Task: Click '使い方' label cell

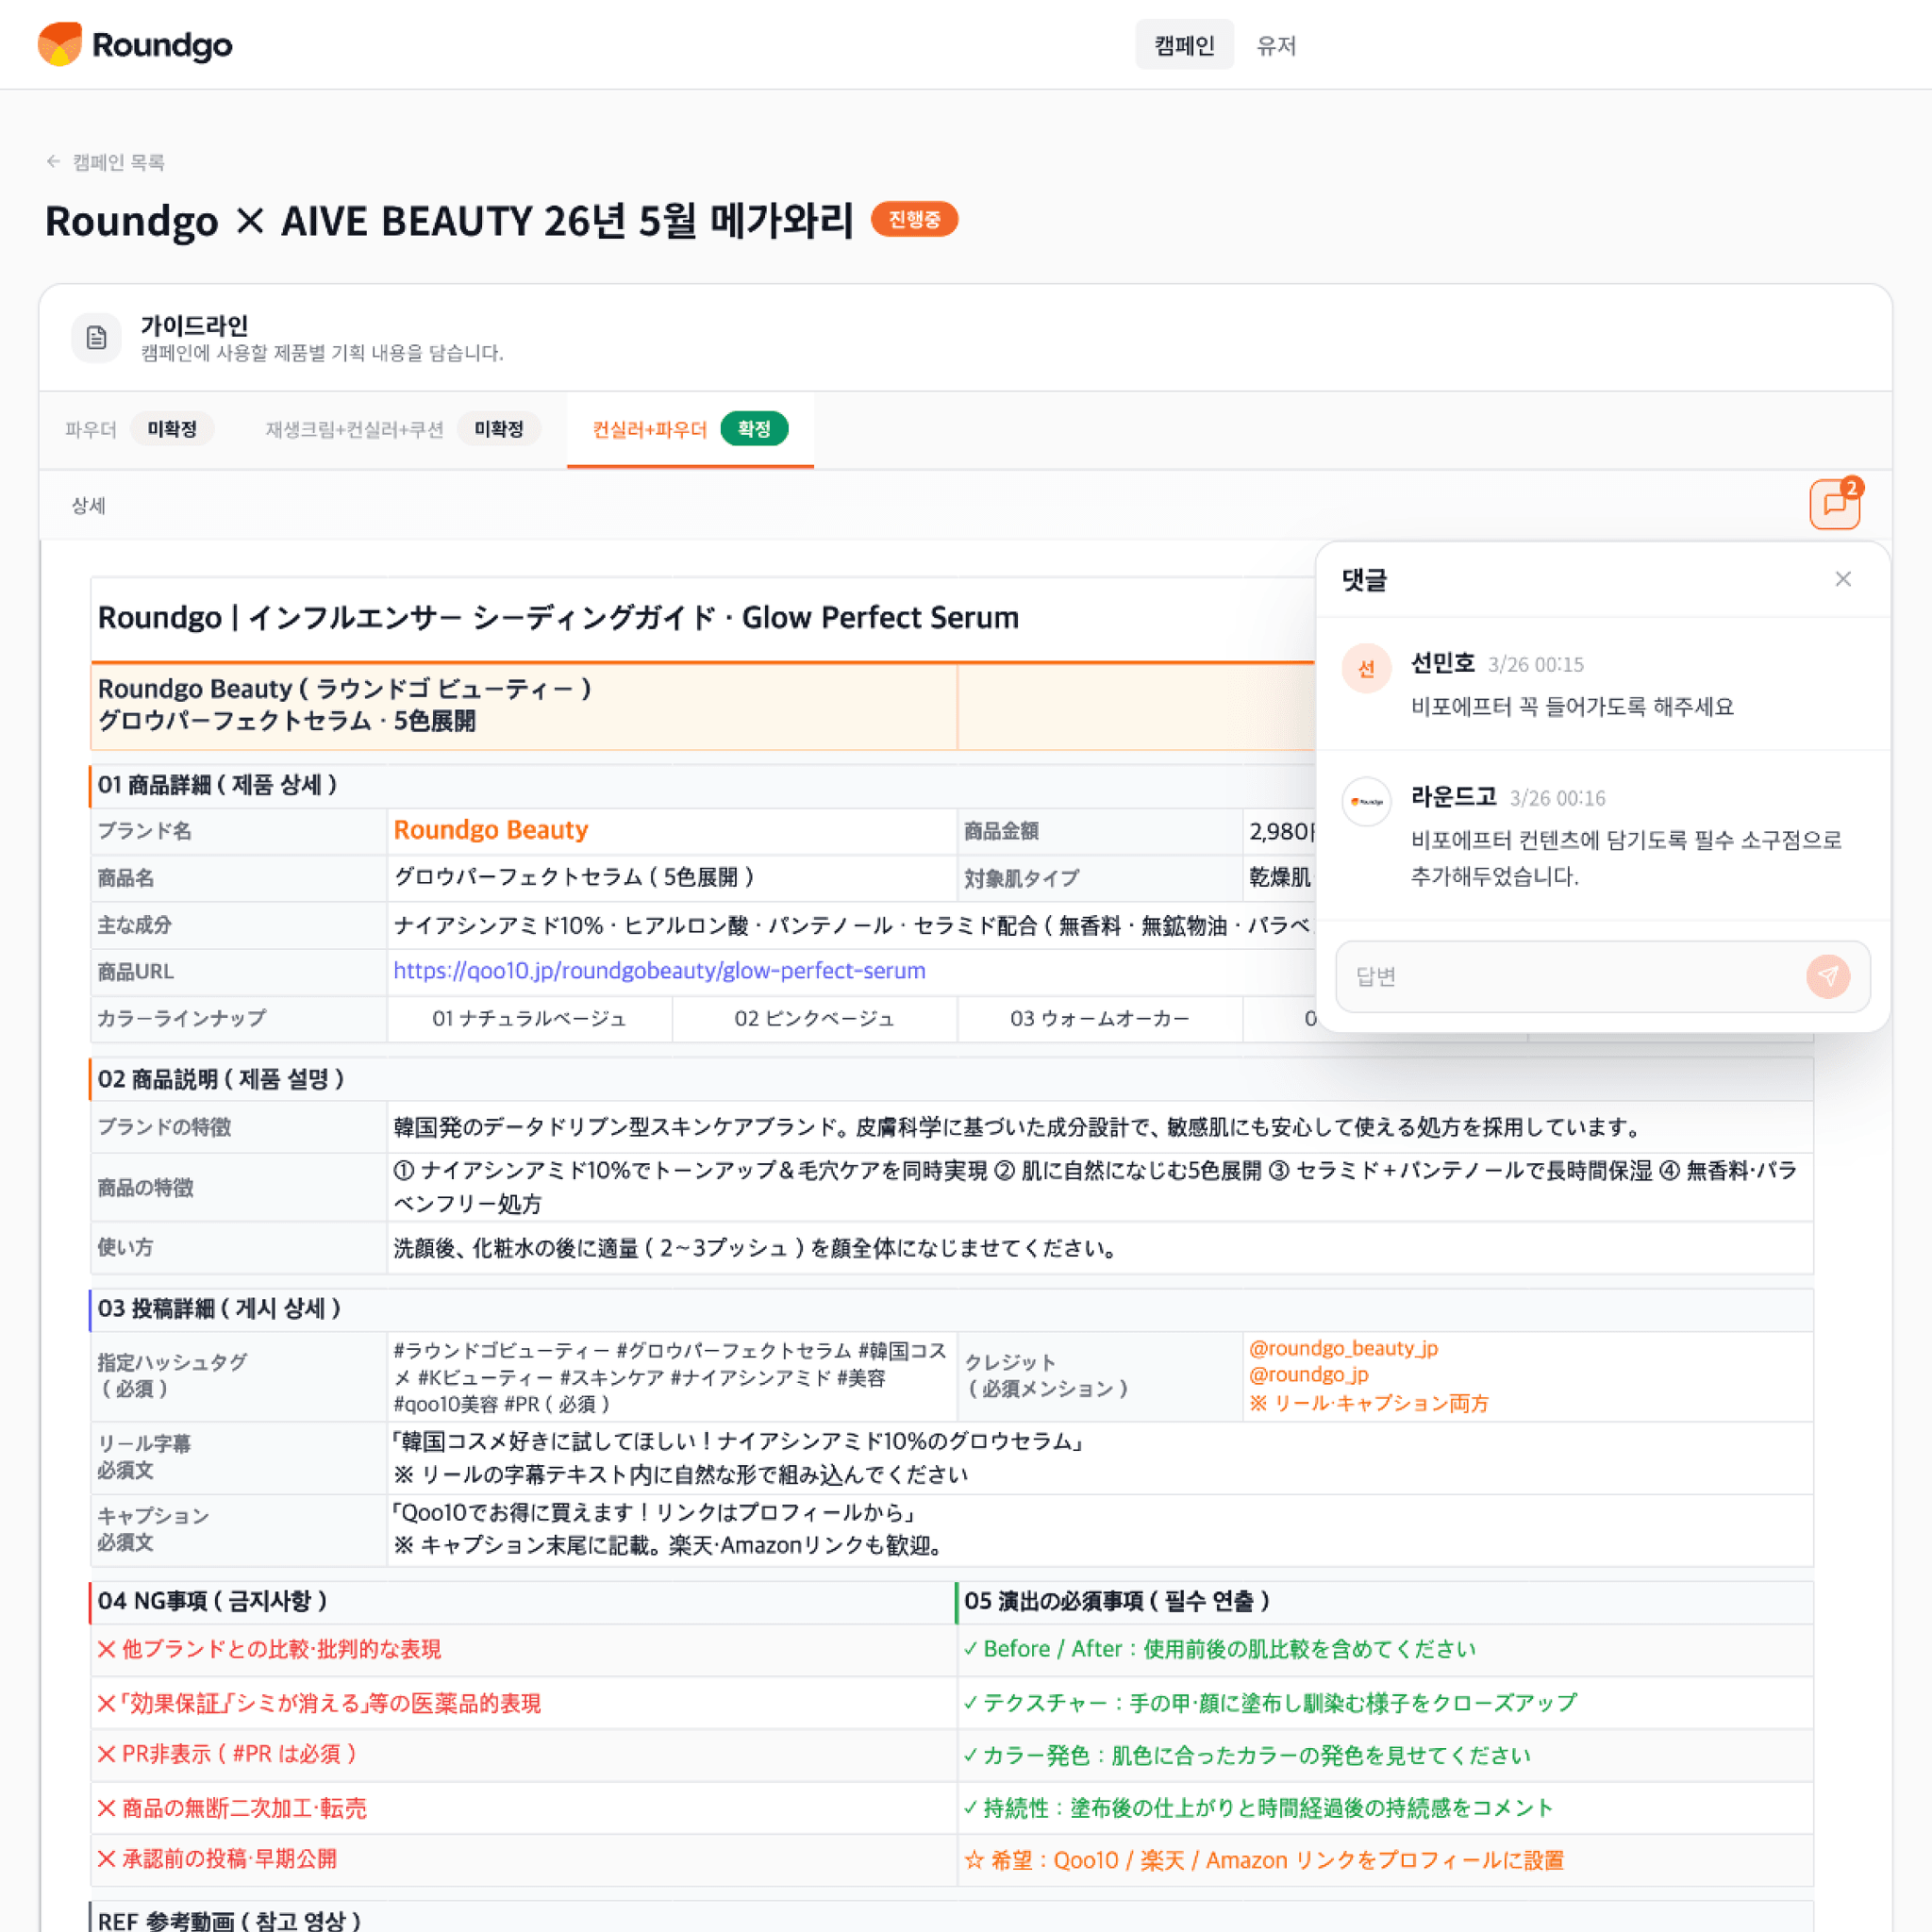Action: point(239,1247)
